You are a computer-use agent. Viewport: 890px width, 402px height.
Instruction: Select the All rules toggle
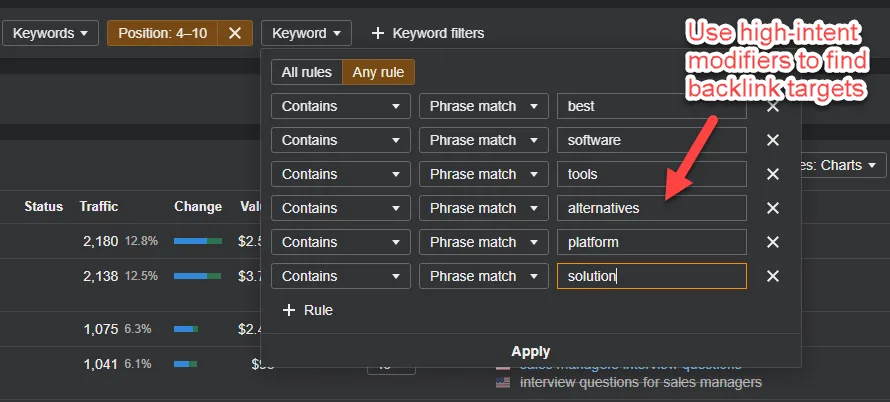[x=307, y=72]
